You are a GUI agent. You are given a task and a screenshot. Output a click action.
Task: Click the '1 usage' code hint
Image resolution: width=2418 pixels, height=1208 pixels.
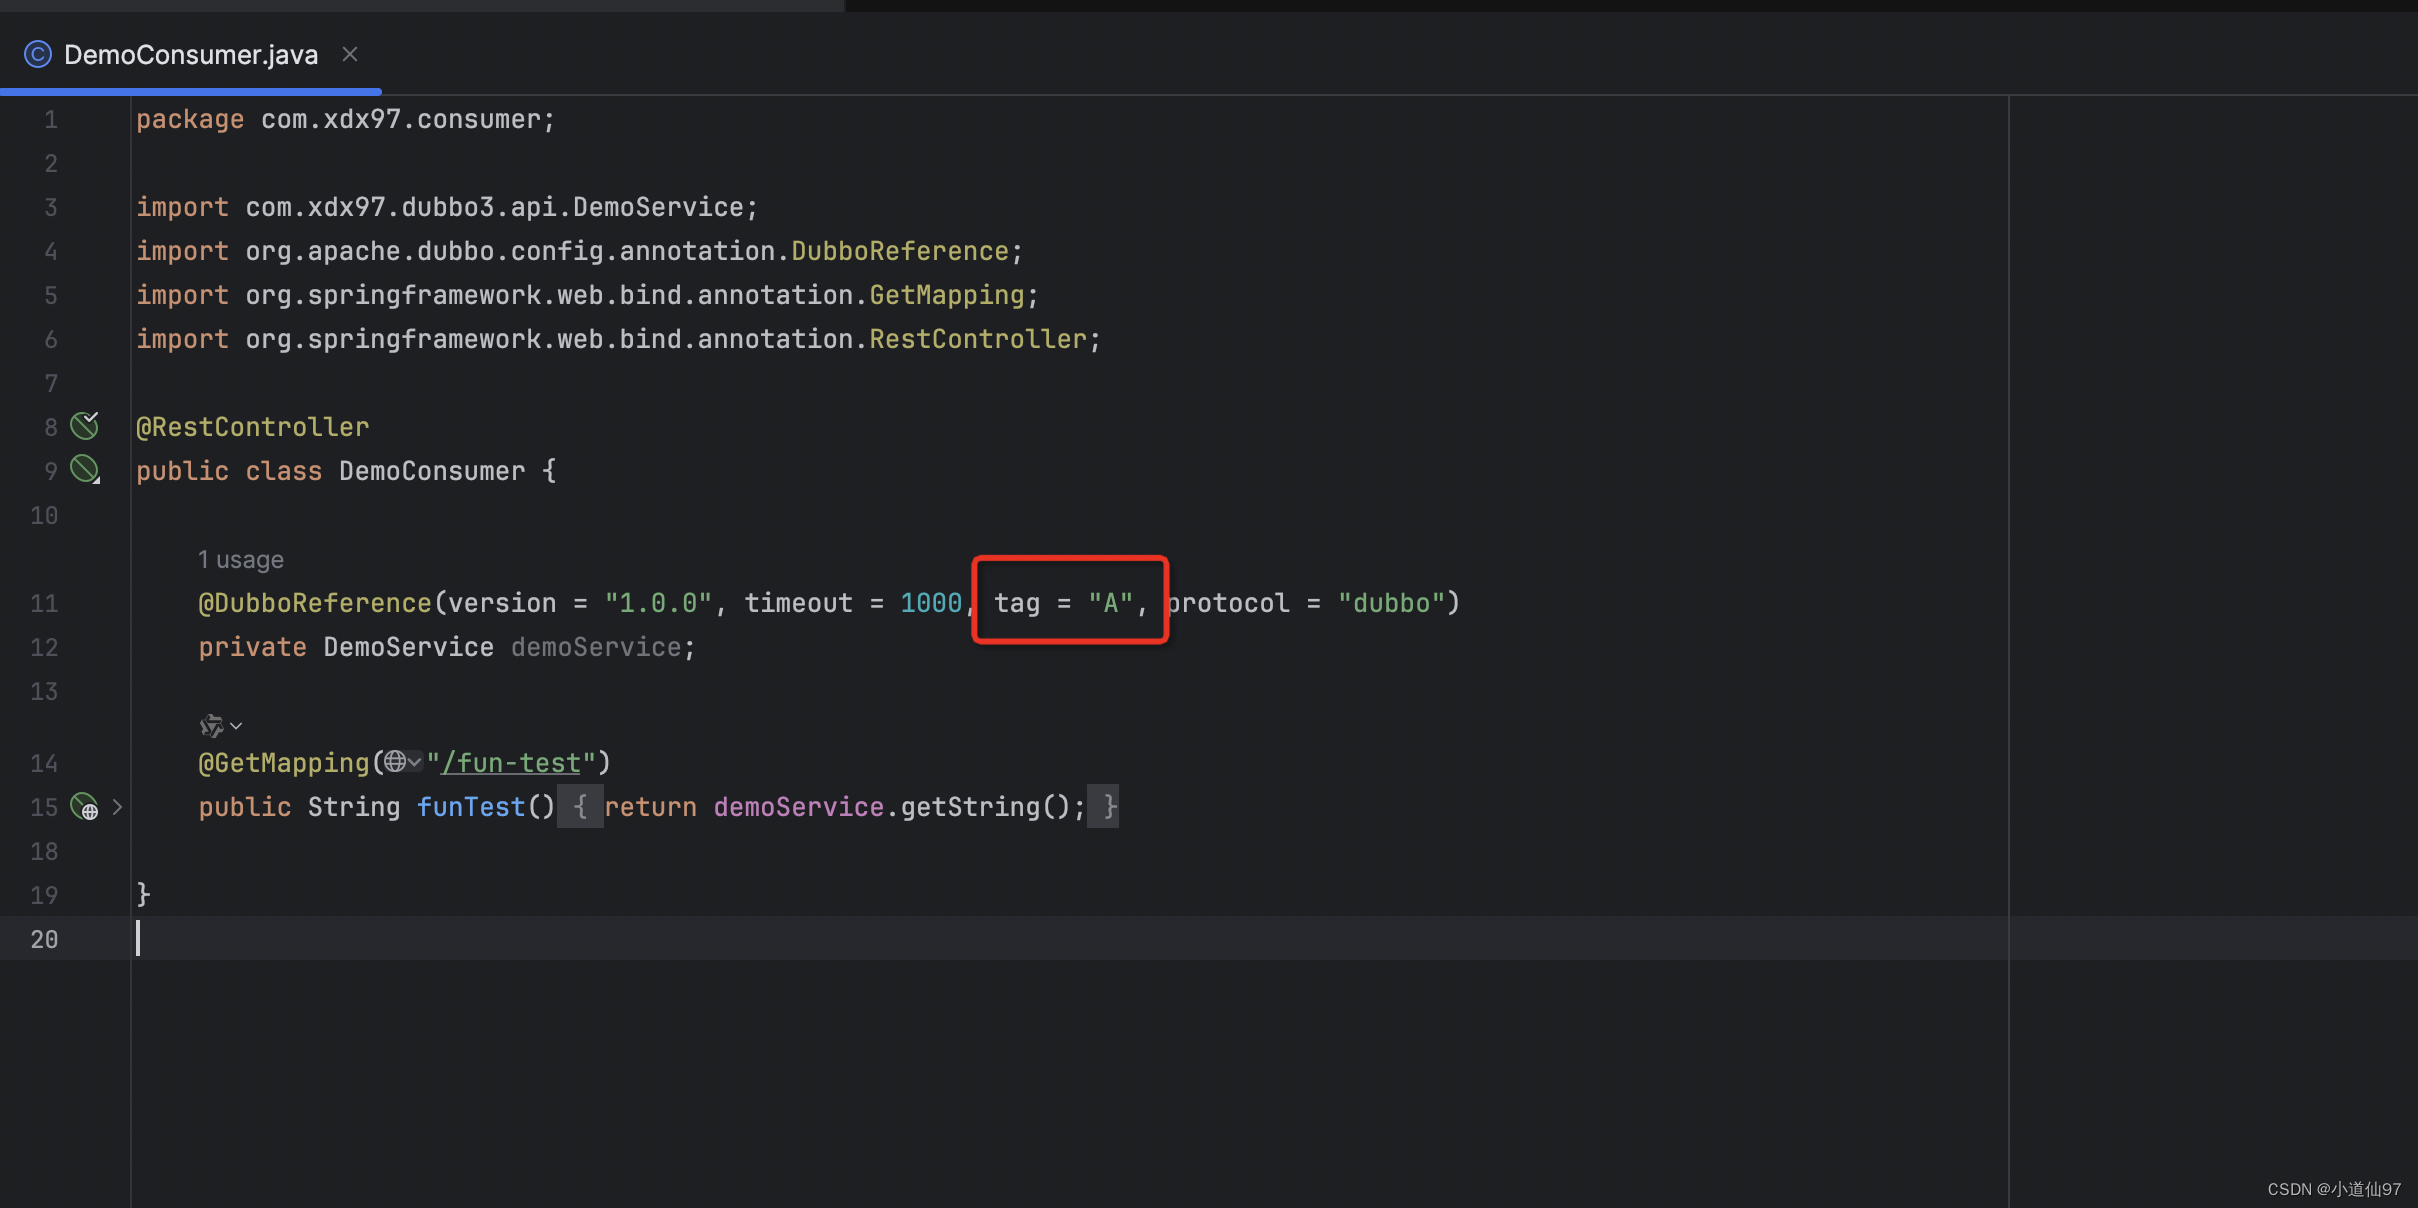tap(241, 559)
